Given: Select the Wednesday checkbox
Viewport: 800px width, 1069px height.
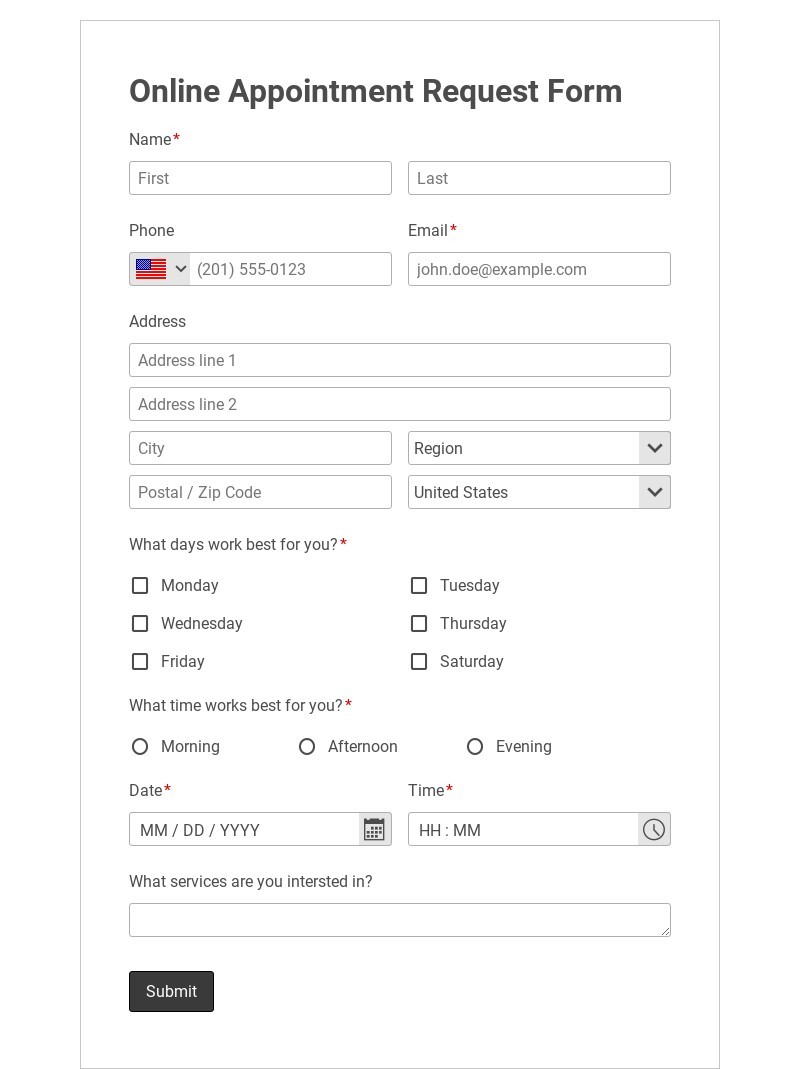Looking at the screenshot, I should pyautogui.click(x=140, y=623).
